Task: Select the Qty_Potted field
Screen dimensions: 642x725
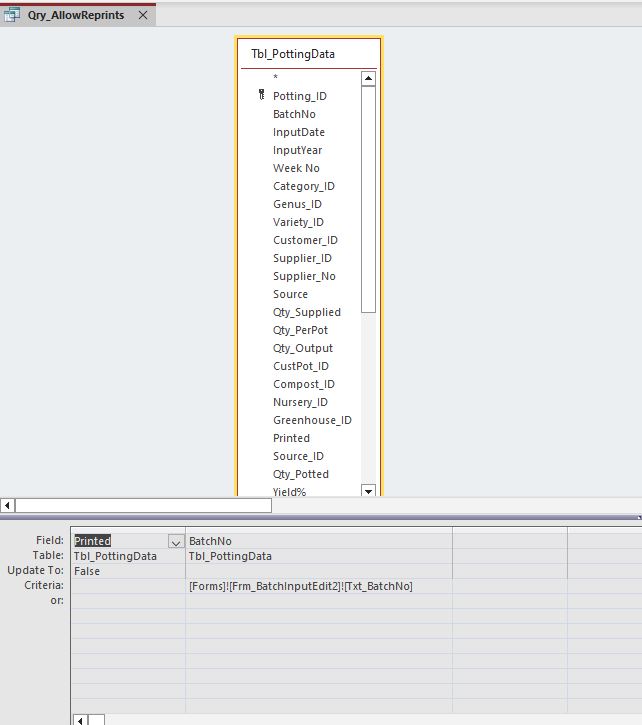Action: [301, 474]
